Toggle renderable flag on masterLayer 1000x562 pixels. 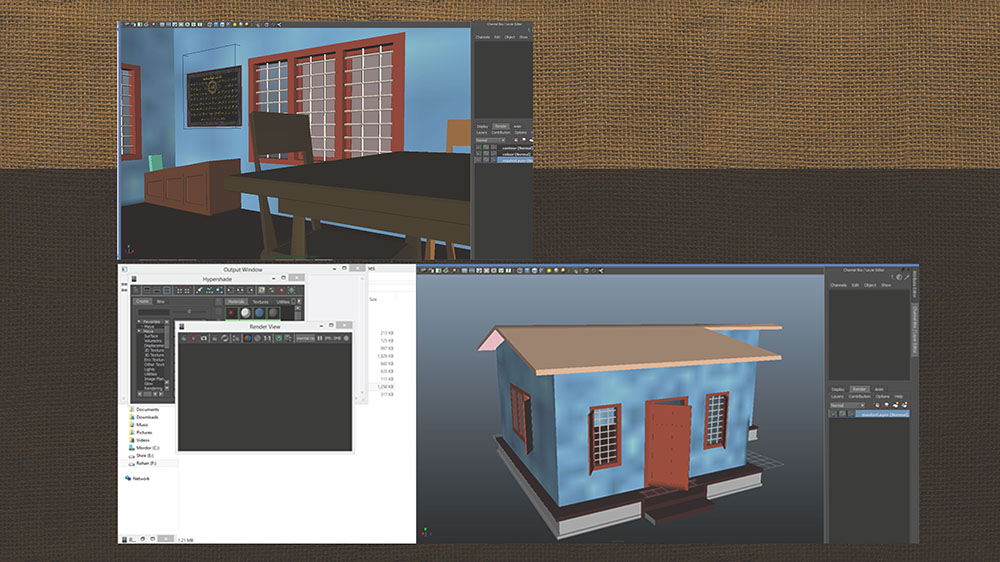point(833,413)
